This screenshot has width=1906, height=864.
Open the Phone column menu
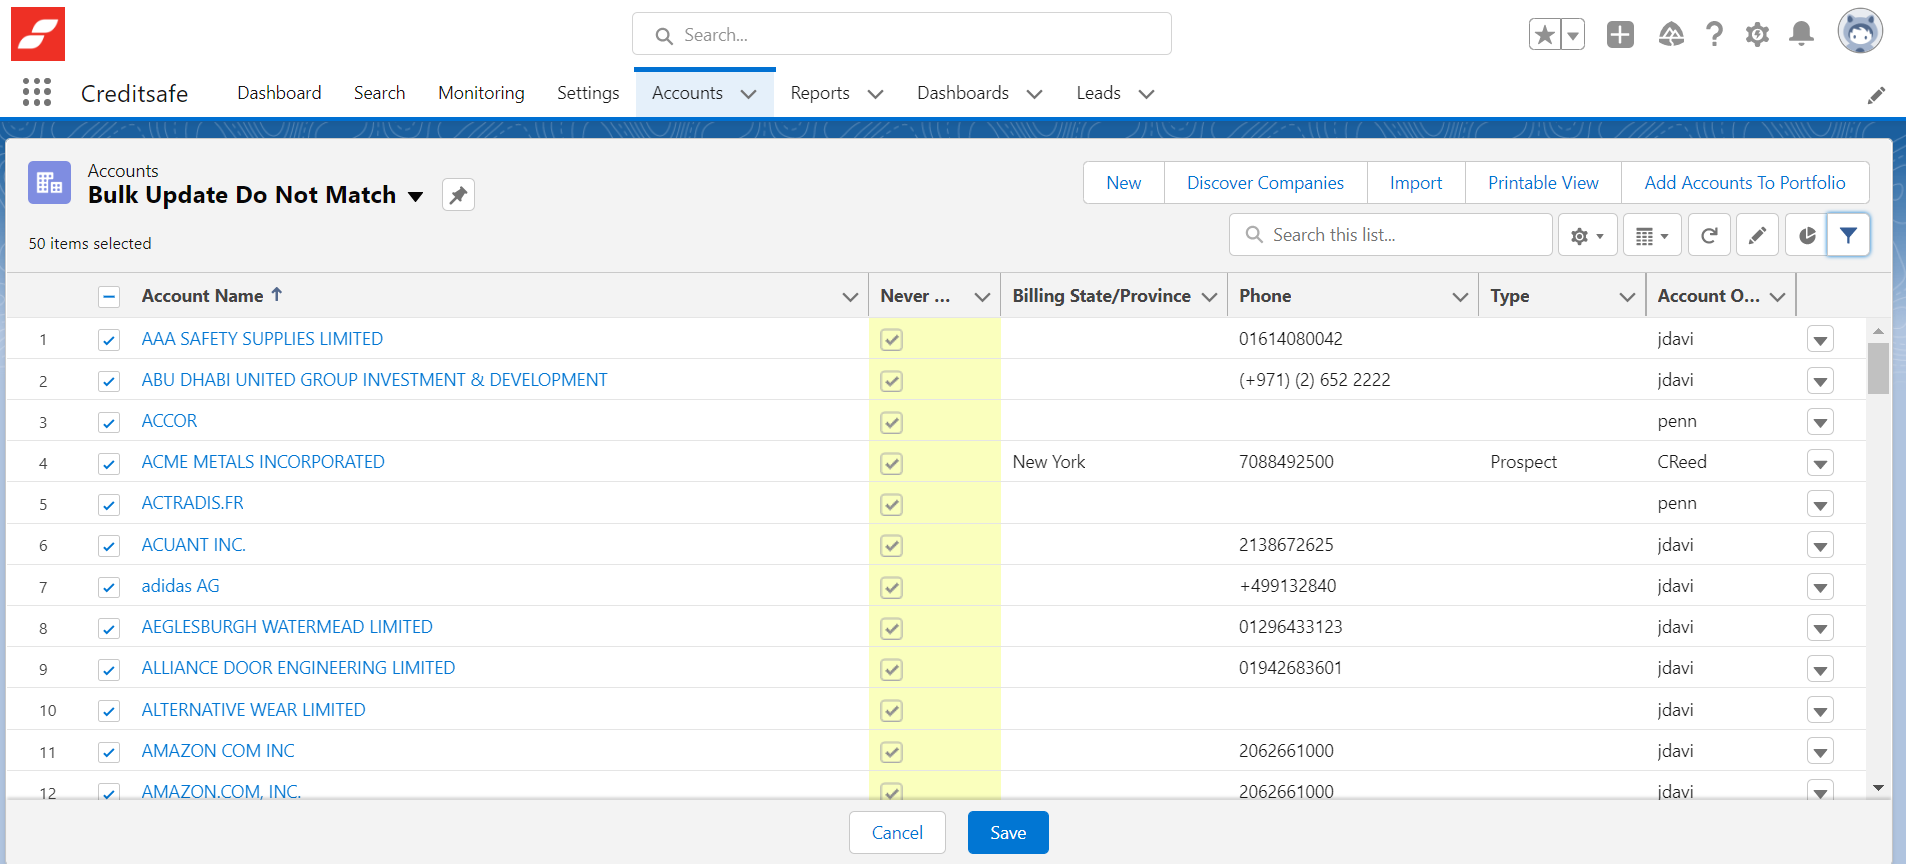(x=1460, y=297)
